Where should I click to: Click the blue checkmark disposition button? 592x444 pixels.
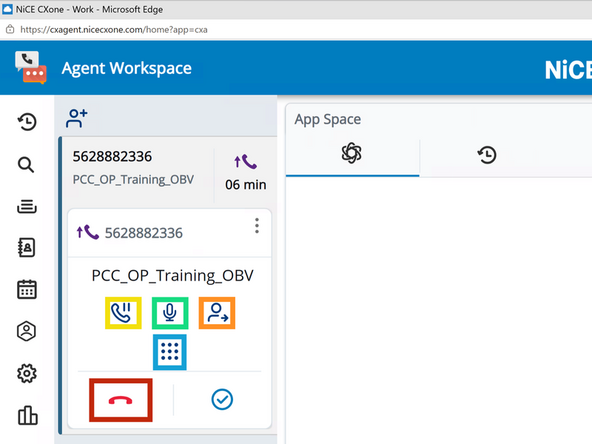coord(222,399)
